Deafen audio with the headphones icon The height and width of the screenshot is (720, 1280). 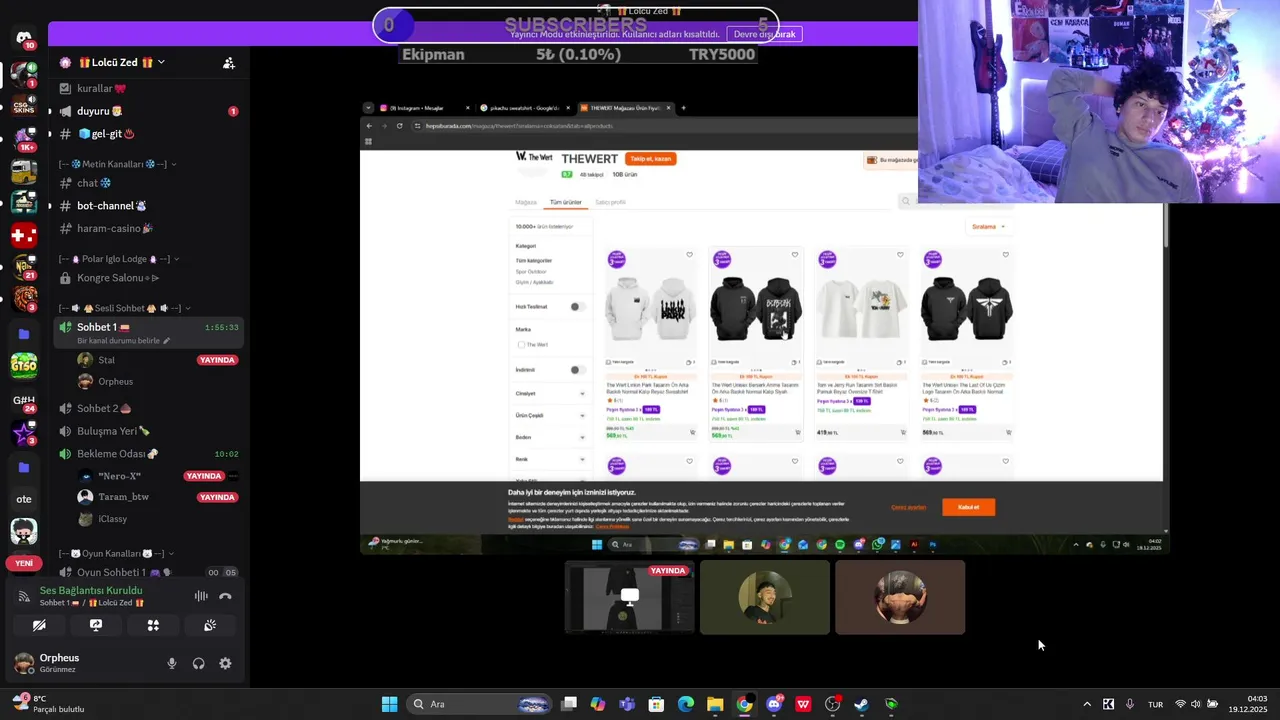(198, 663)
